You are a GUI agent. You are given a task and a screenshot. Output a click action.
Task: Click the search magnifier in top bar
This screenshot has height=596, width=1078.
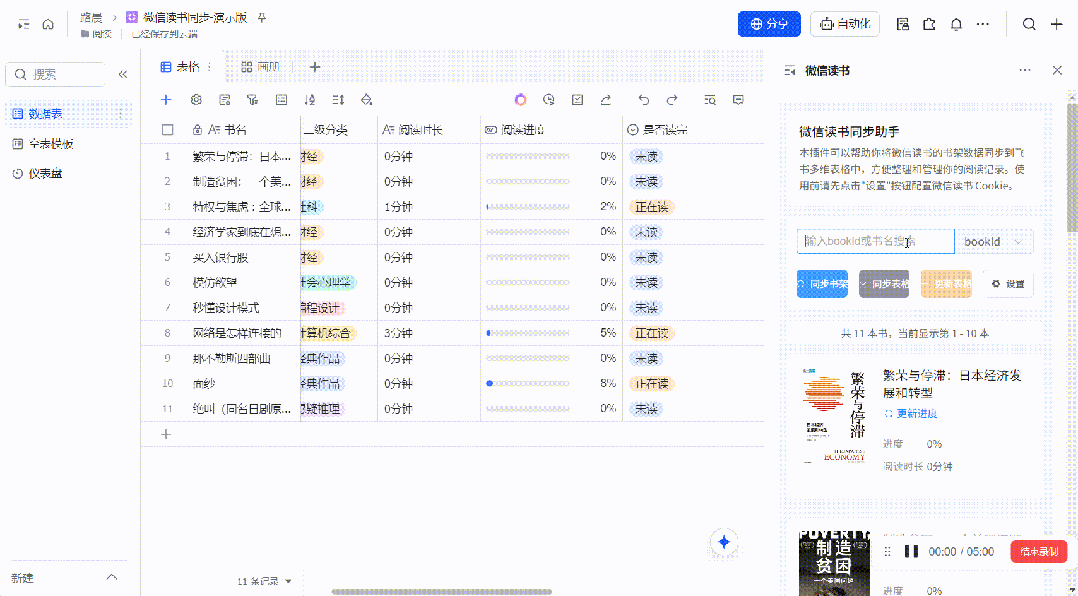[x=1029, y=24]
